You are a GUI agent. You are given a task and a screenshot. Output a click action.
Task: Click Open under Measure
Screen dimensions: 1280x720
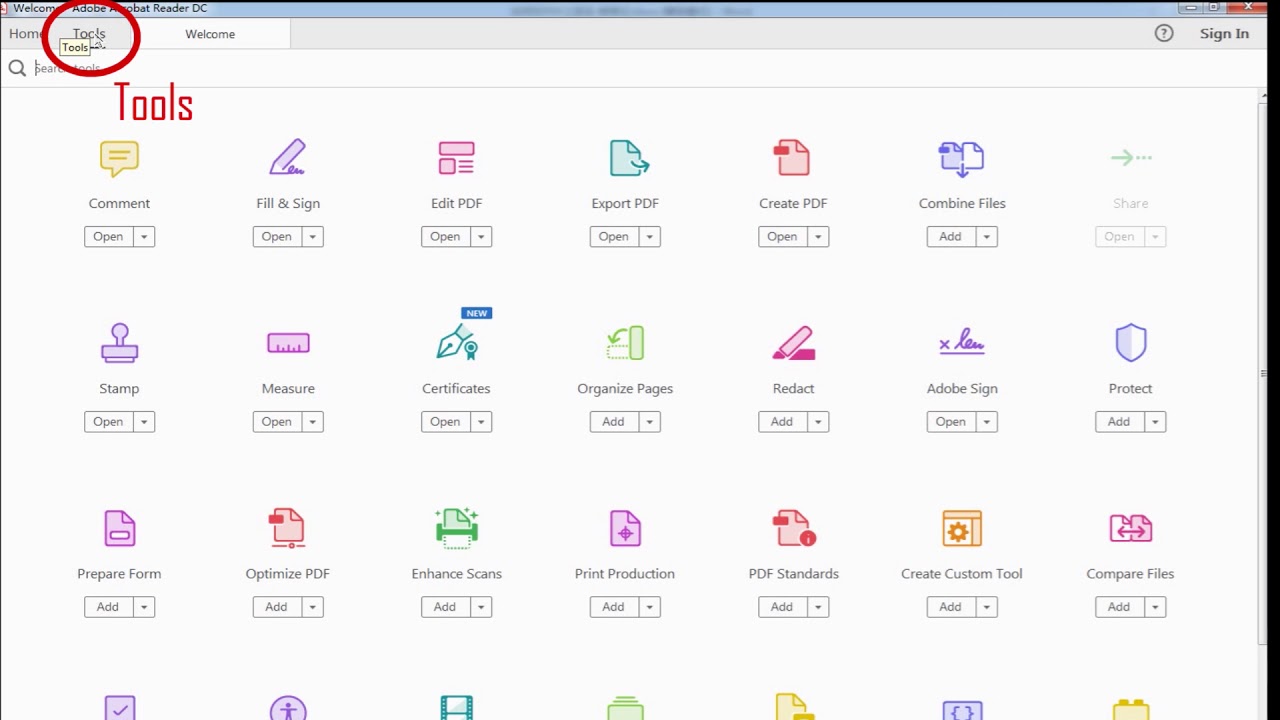277,422
